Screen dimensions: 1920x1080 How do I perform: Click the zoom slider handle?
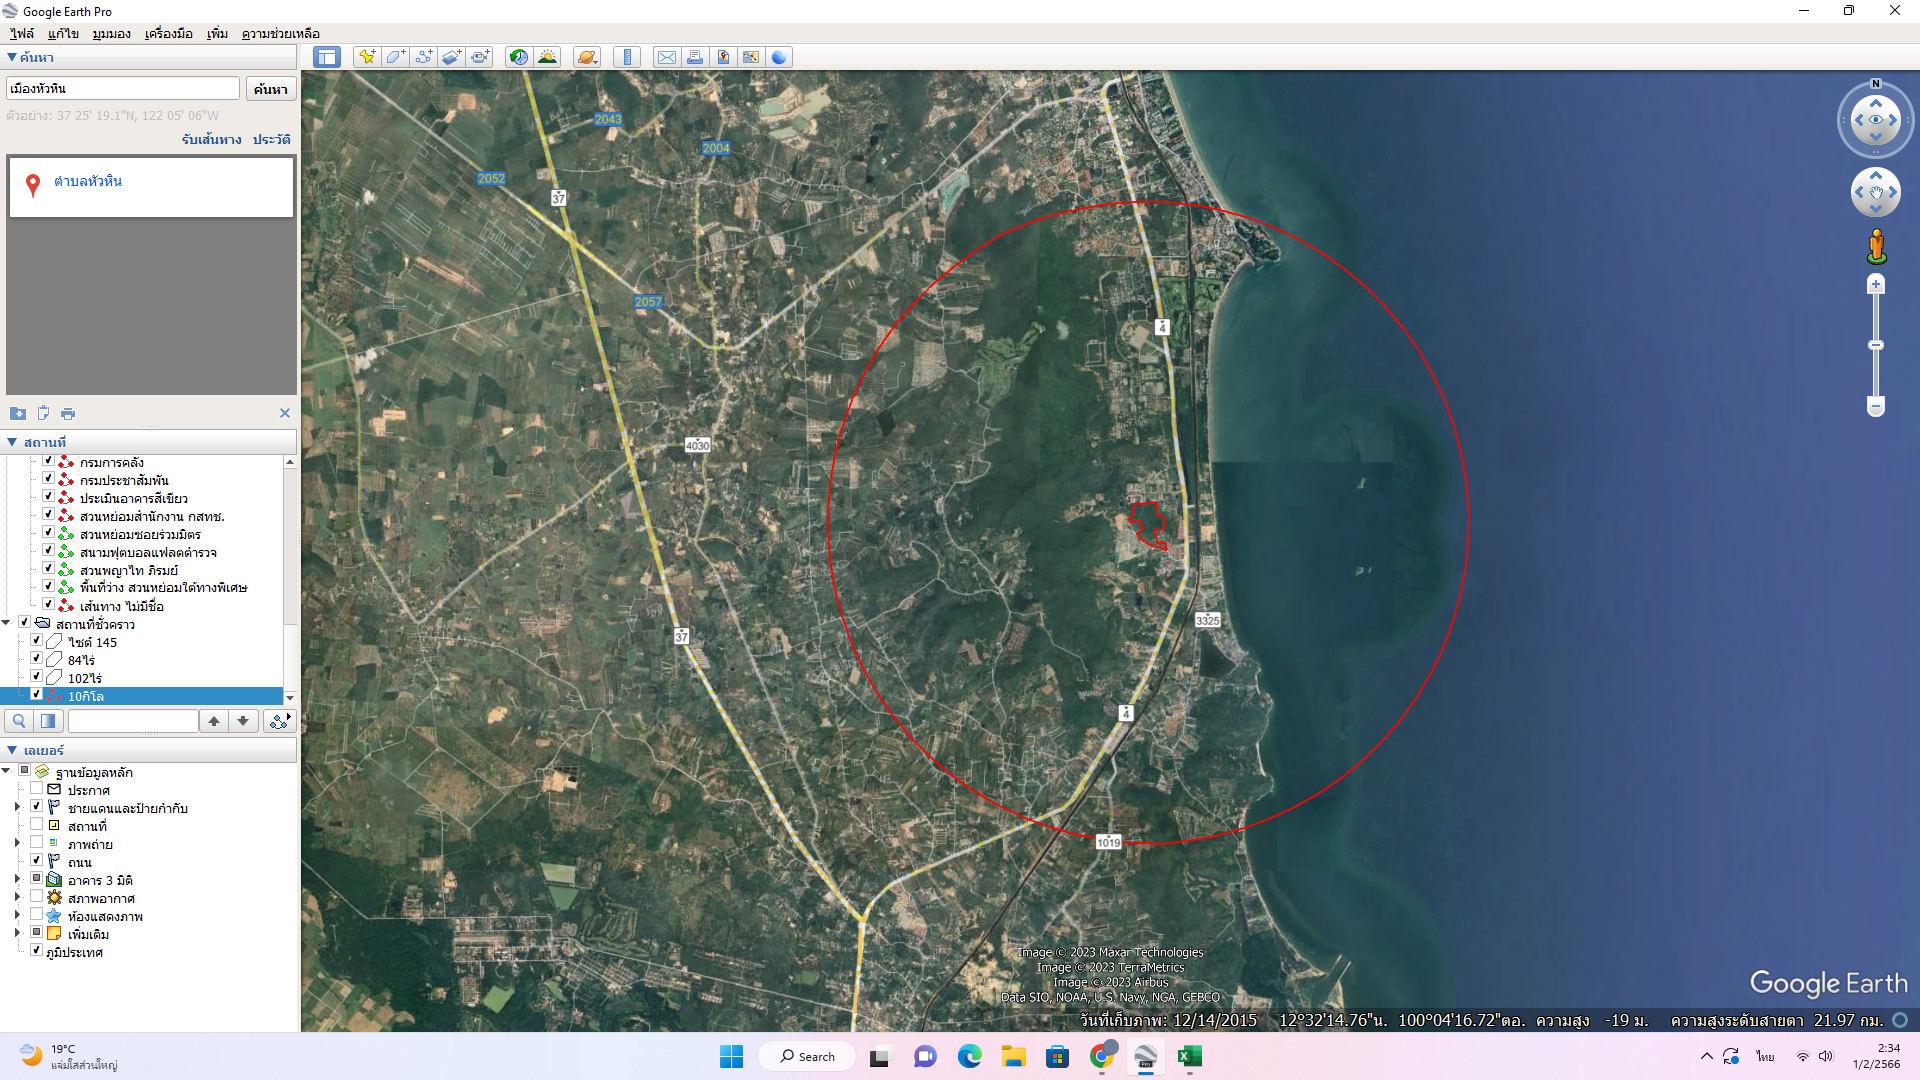(x=1876, y=345)
